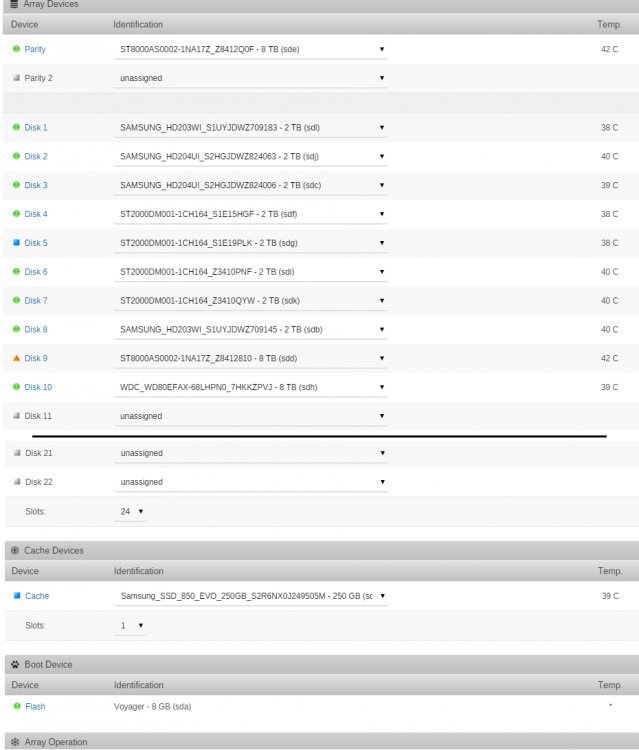
Task: Open the Disk 10 WDC_WD80EFAX dropdown
Action: click(250, 386)
